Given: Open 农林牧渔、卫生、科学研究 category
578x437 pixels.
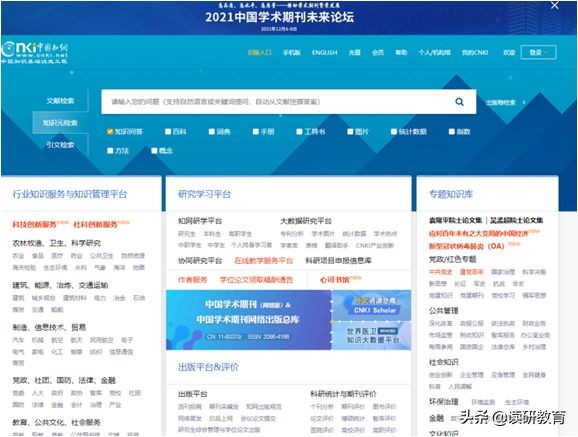Looking at the screenshot, I should [57, 243].
